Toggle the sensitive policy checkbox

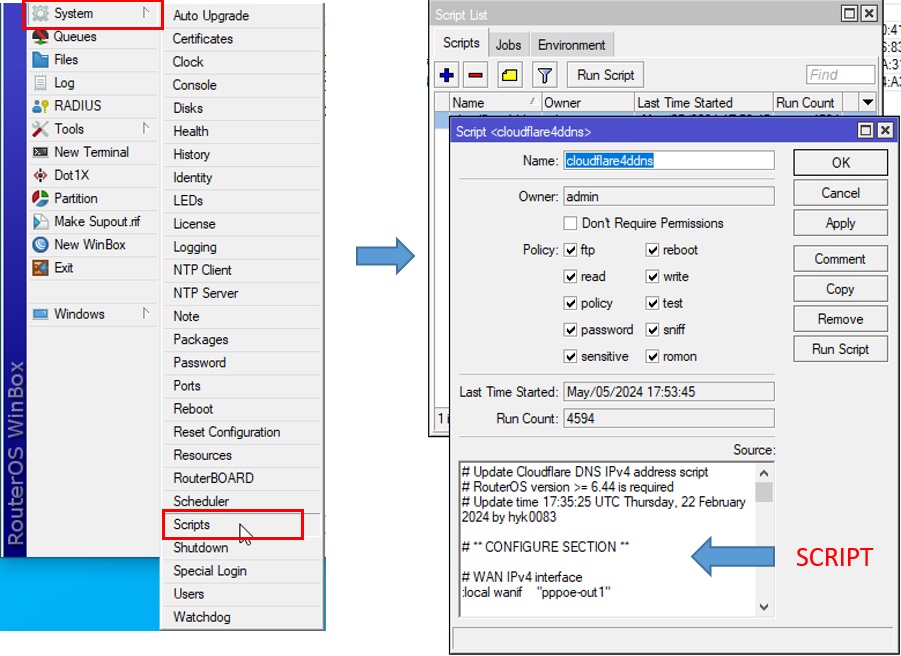[570, 356]
